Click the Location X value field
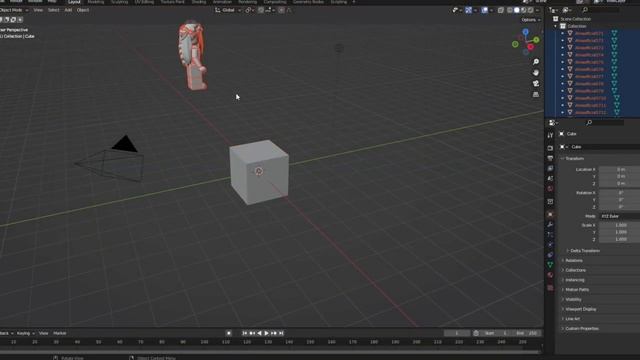Screen dimensions: 640x360 (619, 169)
